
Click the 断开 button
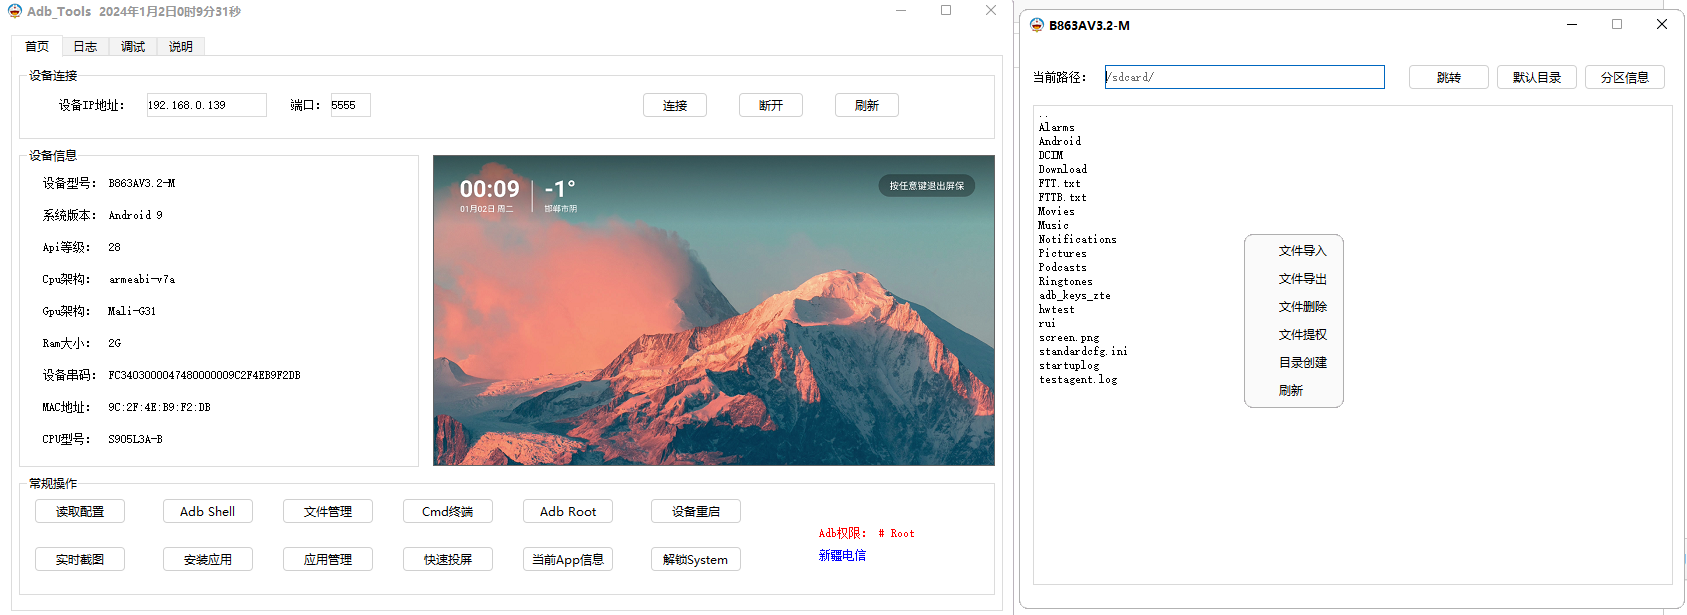pos(771,105)
